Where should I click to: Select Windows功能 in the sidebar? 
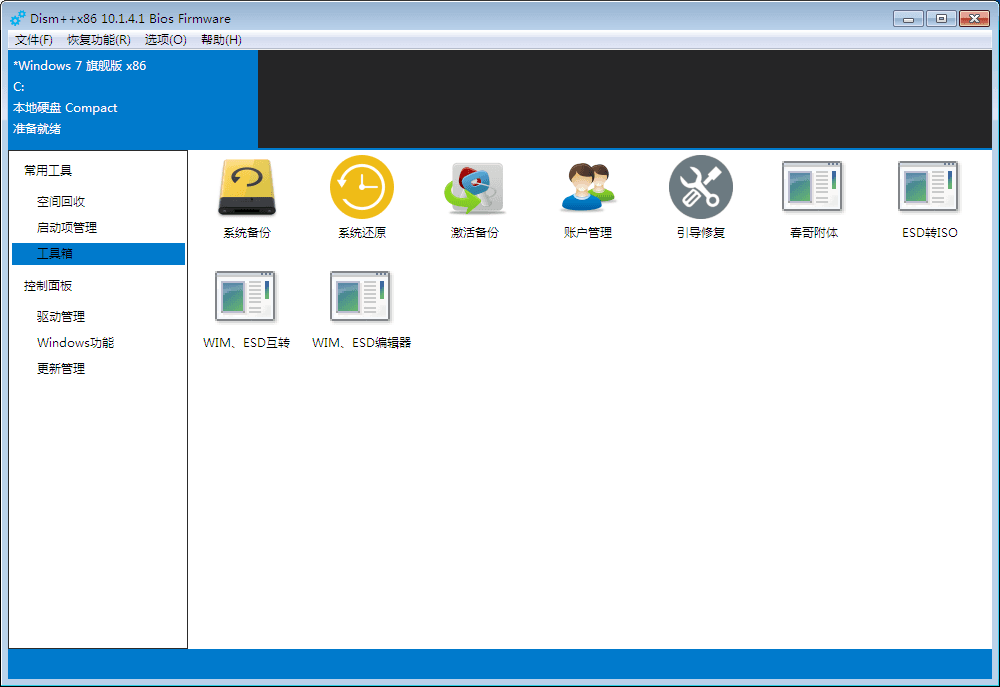point(72,341)
